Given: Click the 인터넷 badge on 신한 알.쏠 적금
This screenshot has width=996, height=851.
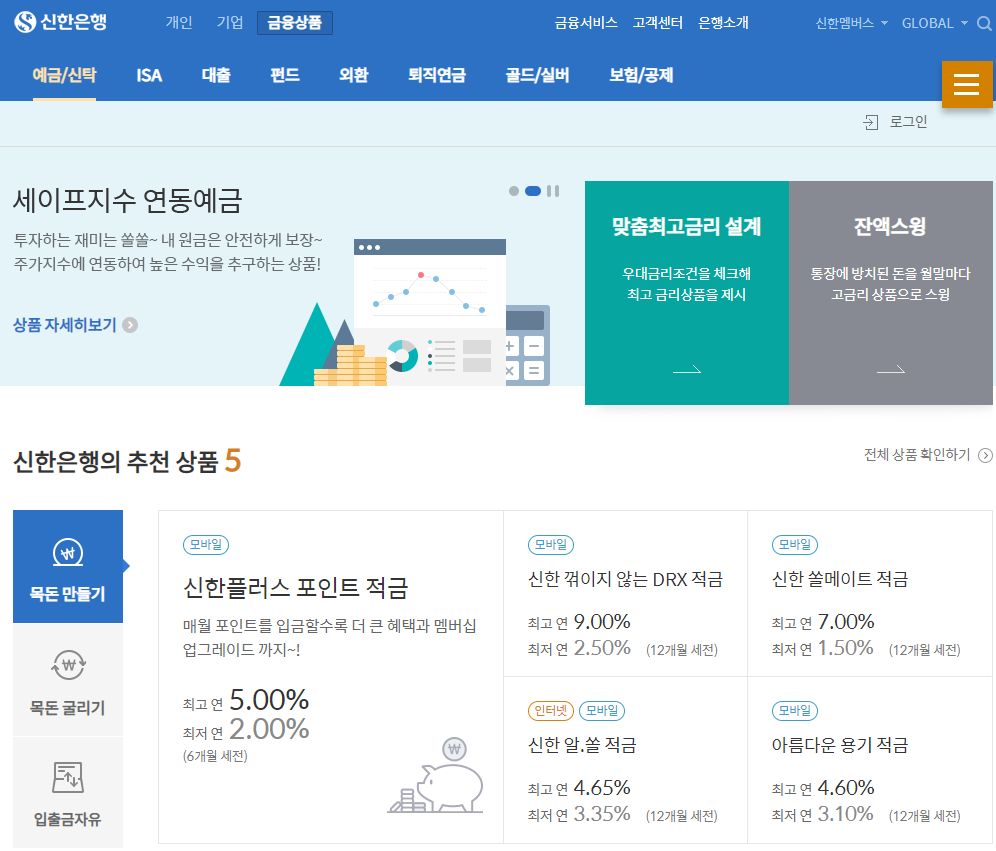Looking at the screenshot, I should coord(551,711).
